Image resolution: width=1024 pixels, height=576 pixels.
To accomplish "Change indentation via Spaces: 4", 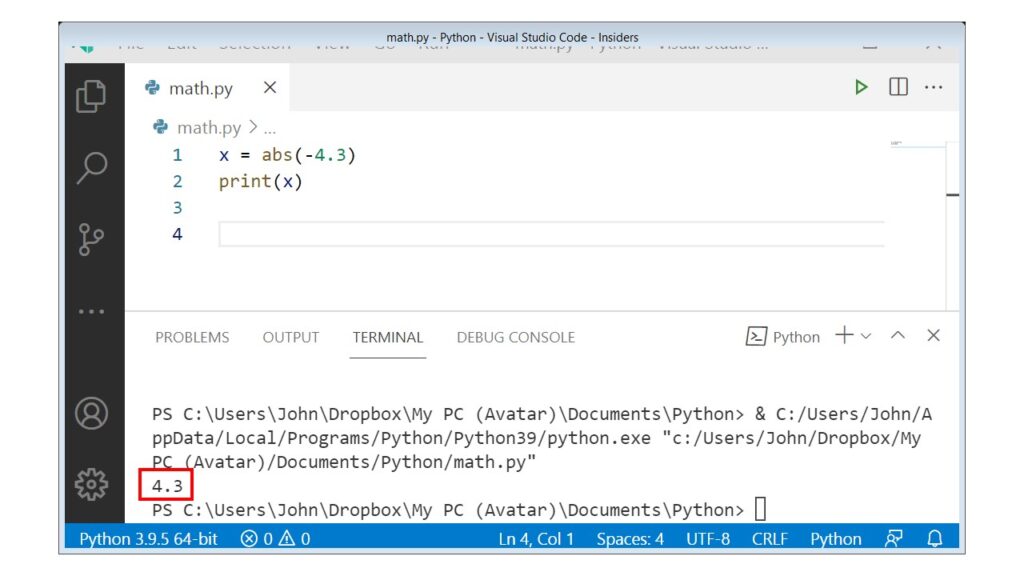I will [630, 539].
